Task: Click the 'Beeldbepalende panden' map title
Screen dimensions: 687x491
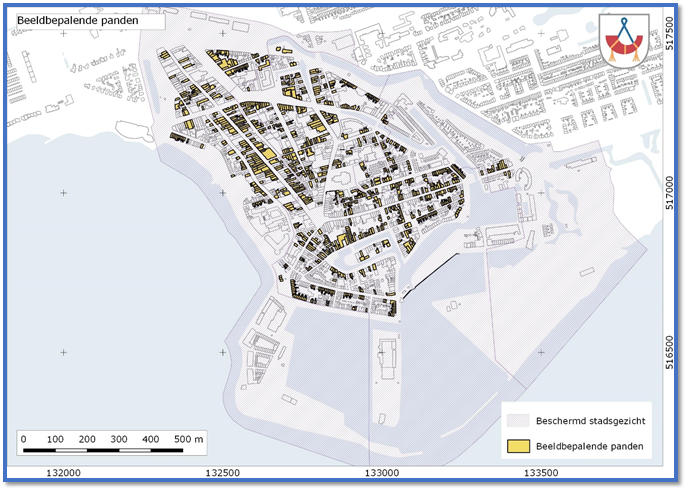Action: pos(78,21)
